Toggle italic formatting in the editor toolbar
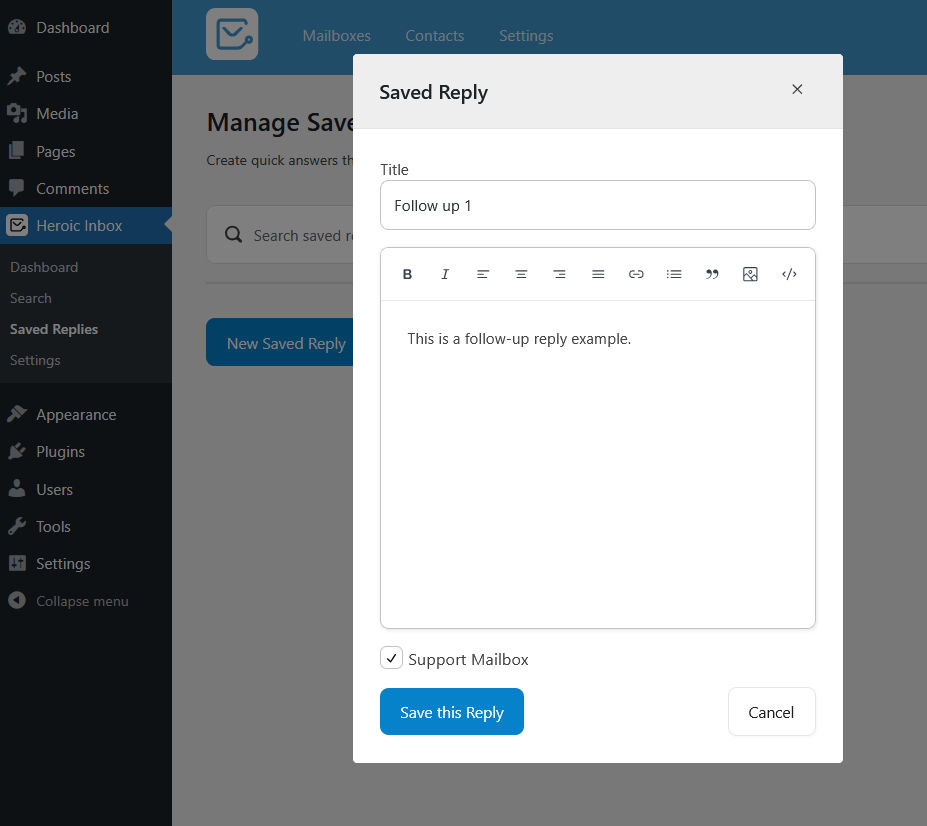Viewport: 927px width, 826px height. 445,274
